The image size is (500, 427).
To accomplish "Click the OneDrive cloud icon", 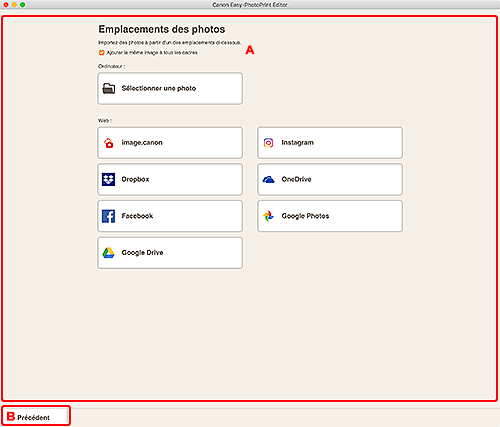I will pyautogui.click(x=268, y=180).
